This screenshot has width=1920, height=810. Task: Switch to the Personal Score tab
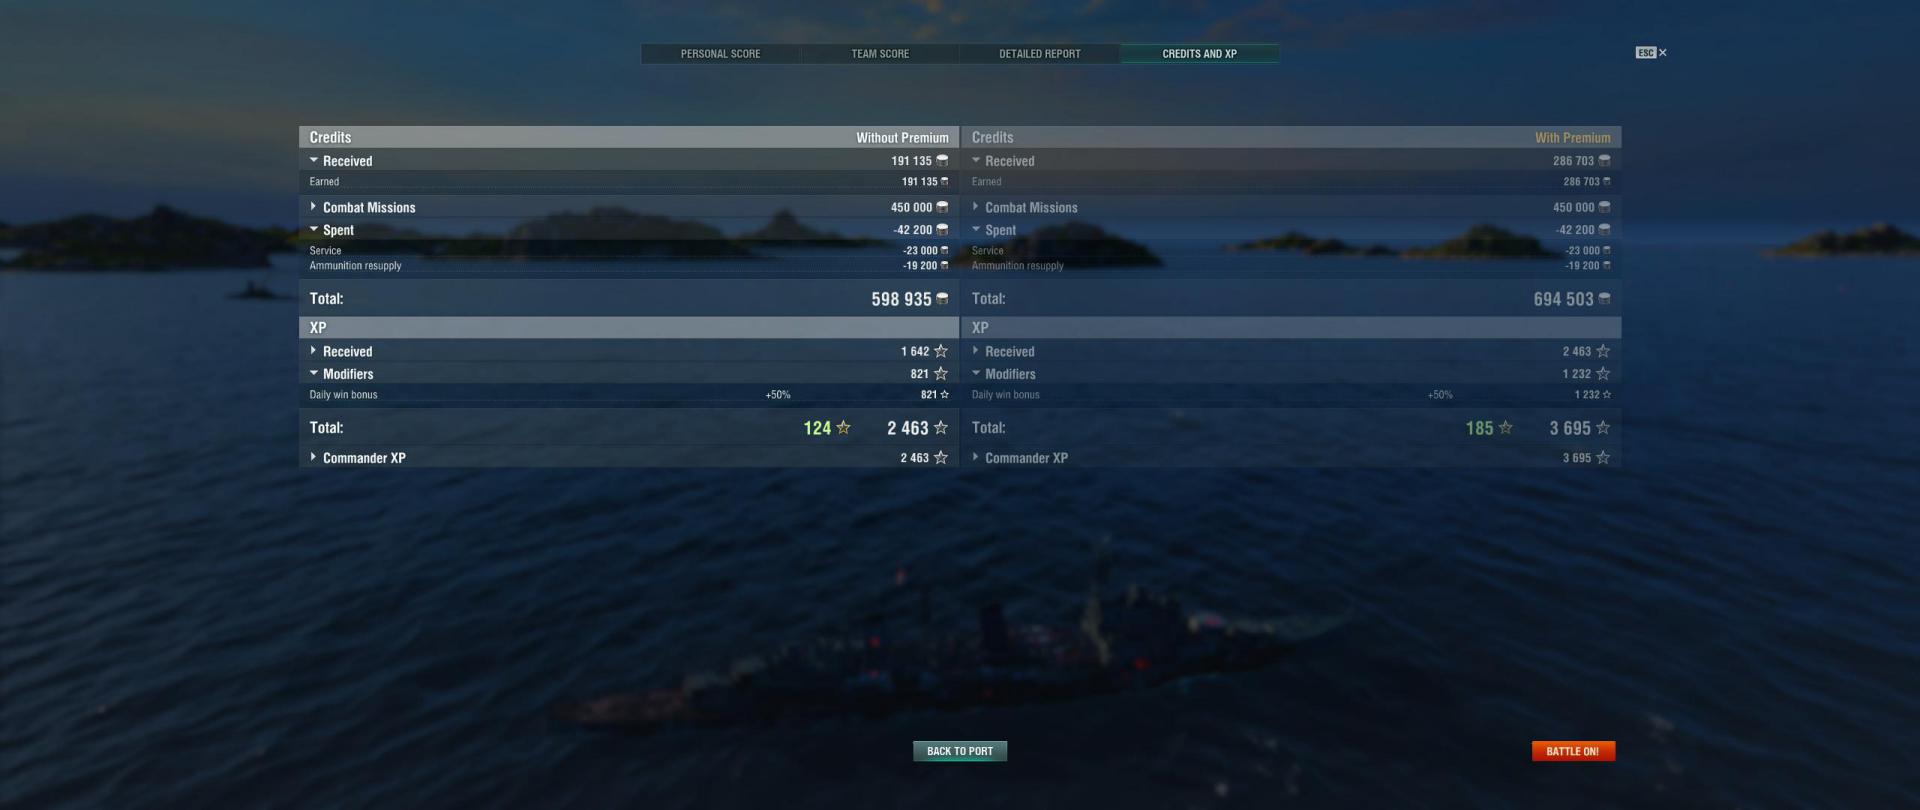720,54
